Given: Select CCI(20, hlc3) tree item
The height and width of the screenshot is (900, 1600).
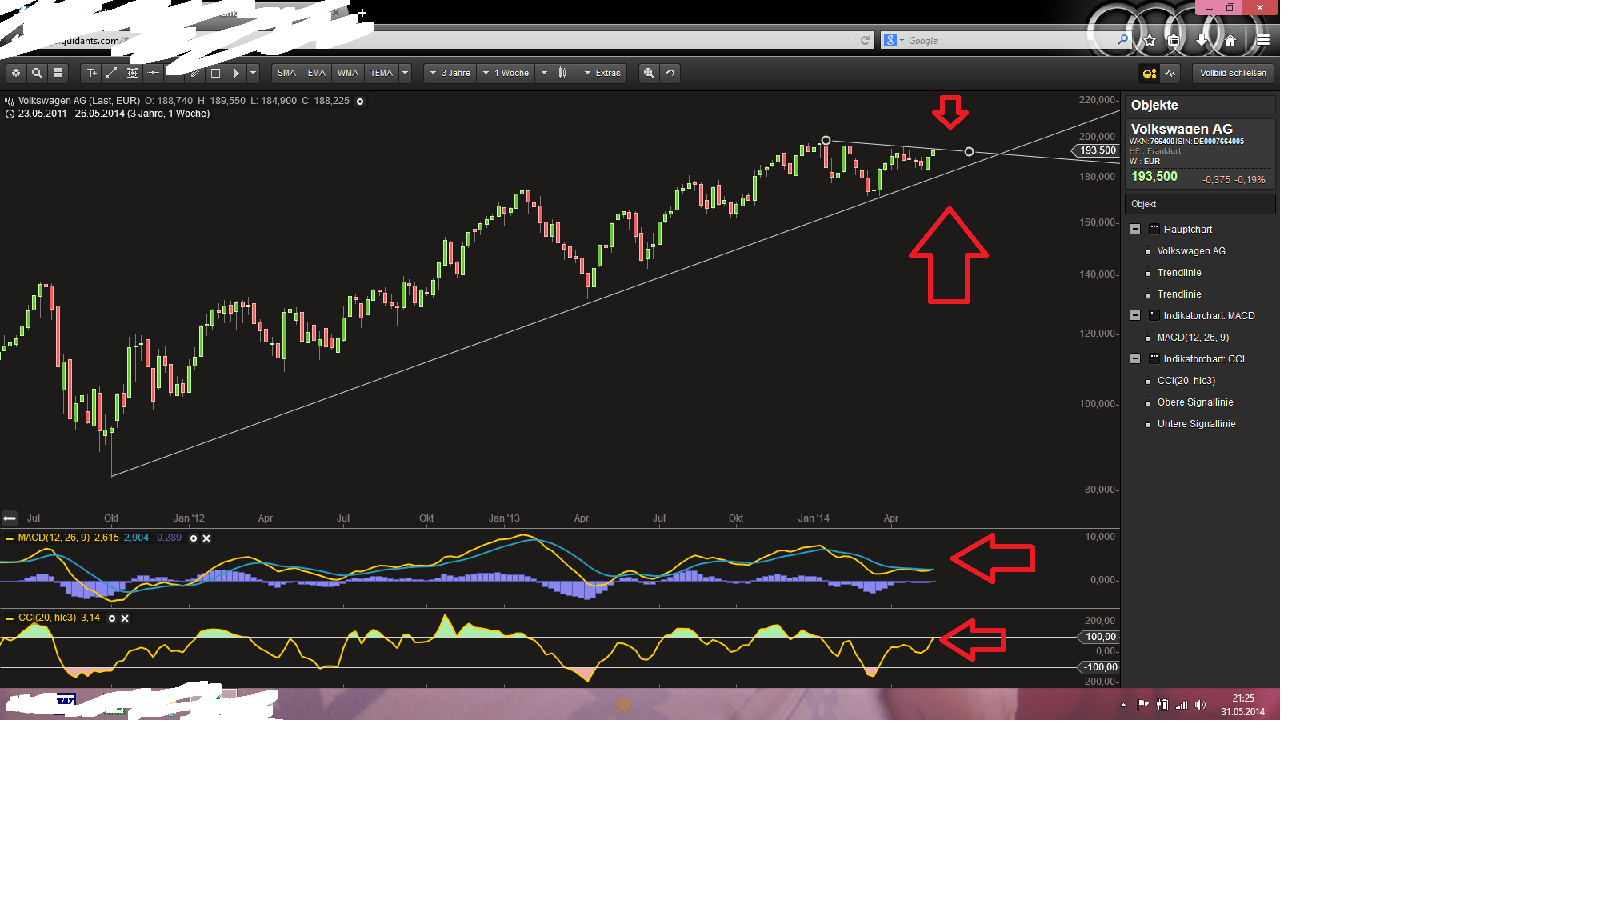Looking at the screenshot, I should pyautogui.click(x=1186, y=381).
